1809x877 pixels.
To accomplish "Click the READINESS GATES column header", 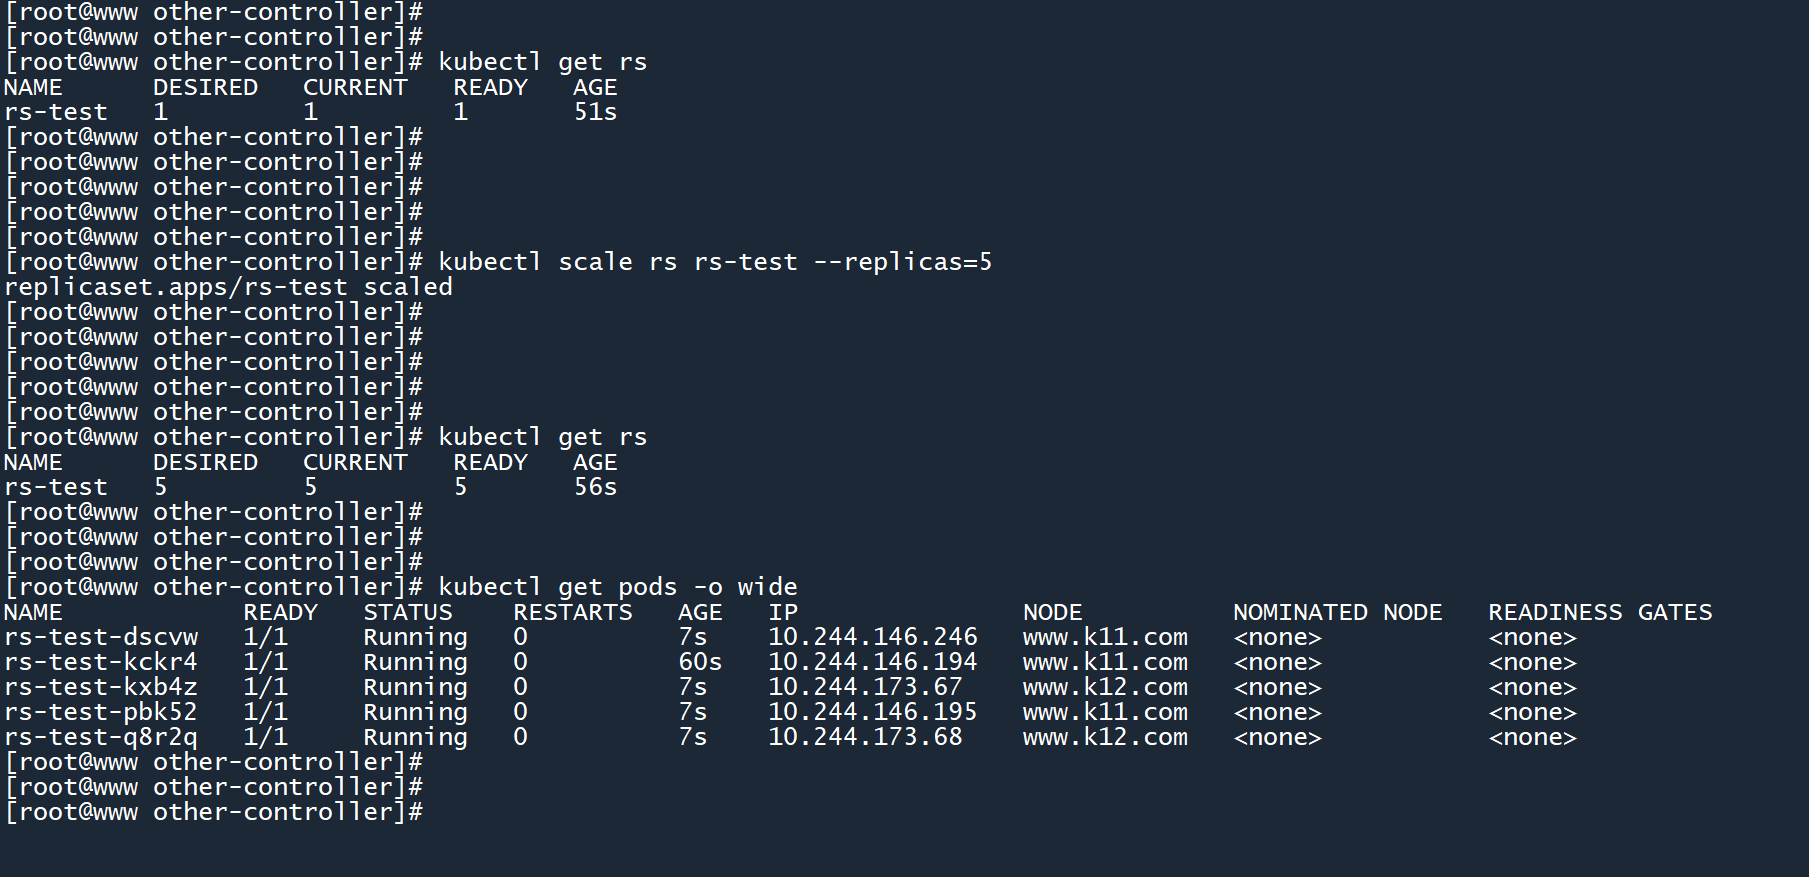I will [1600, 612].
